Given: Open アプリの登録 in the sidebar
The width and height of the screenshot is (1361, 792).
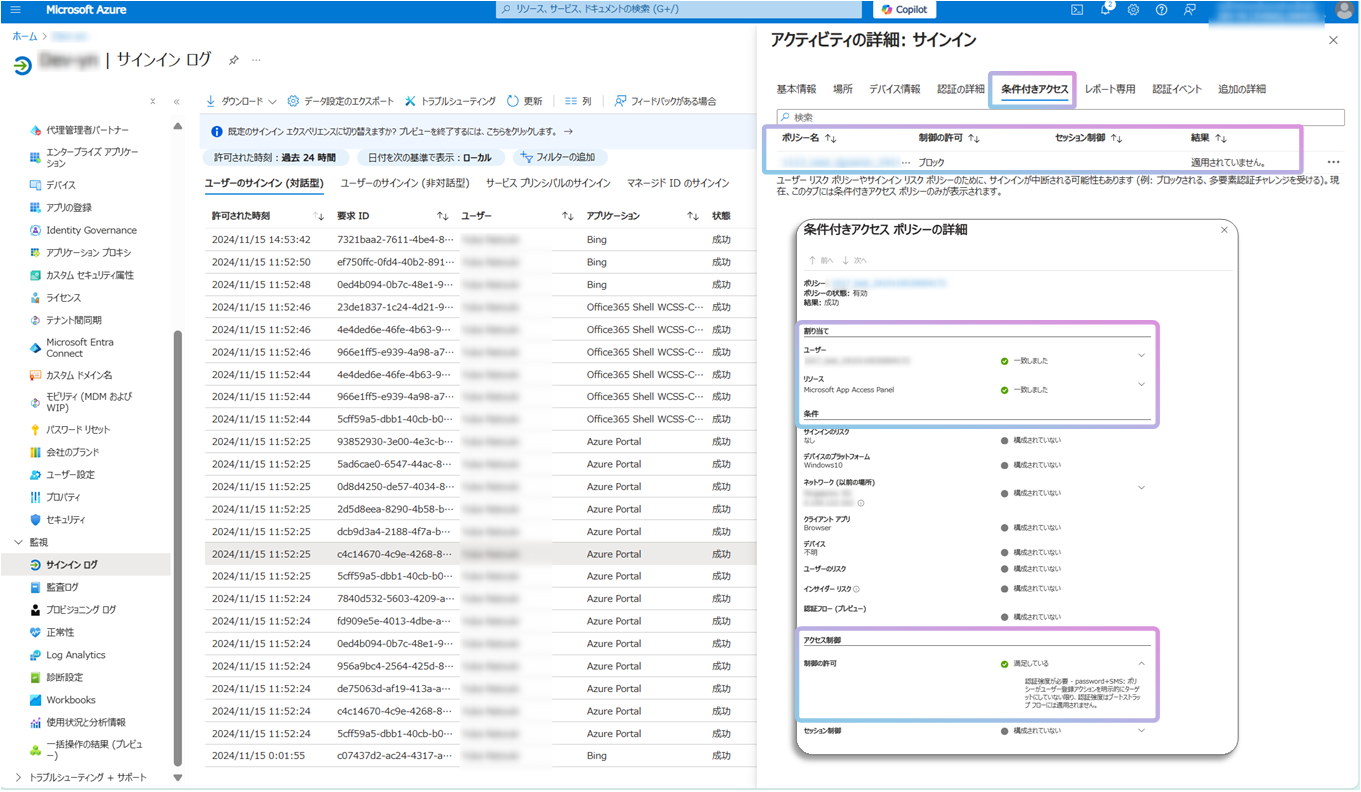Looking at the screenshot, I should 68,207.
